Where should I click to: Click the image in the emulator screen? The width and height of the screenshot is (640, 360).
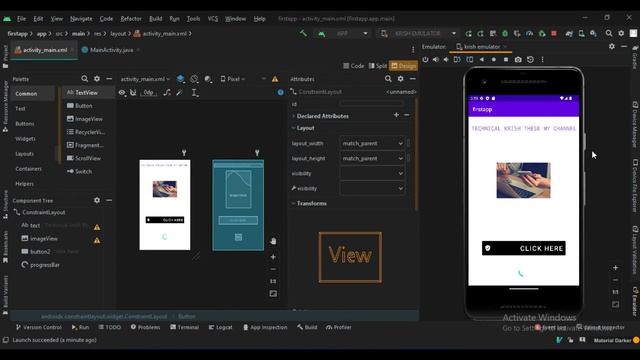[523, 180]
